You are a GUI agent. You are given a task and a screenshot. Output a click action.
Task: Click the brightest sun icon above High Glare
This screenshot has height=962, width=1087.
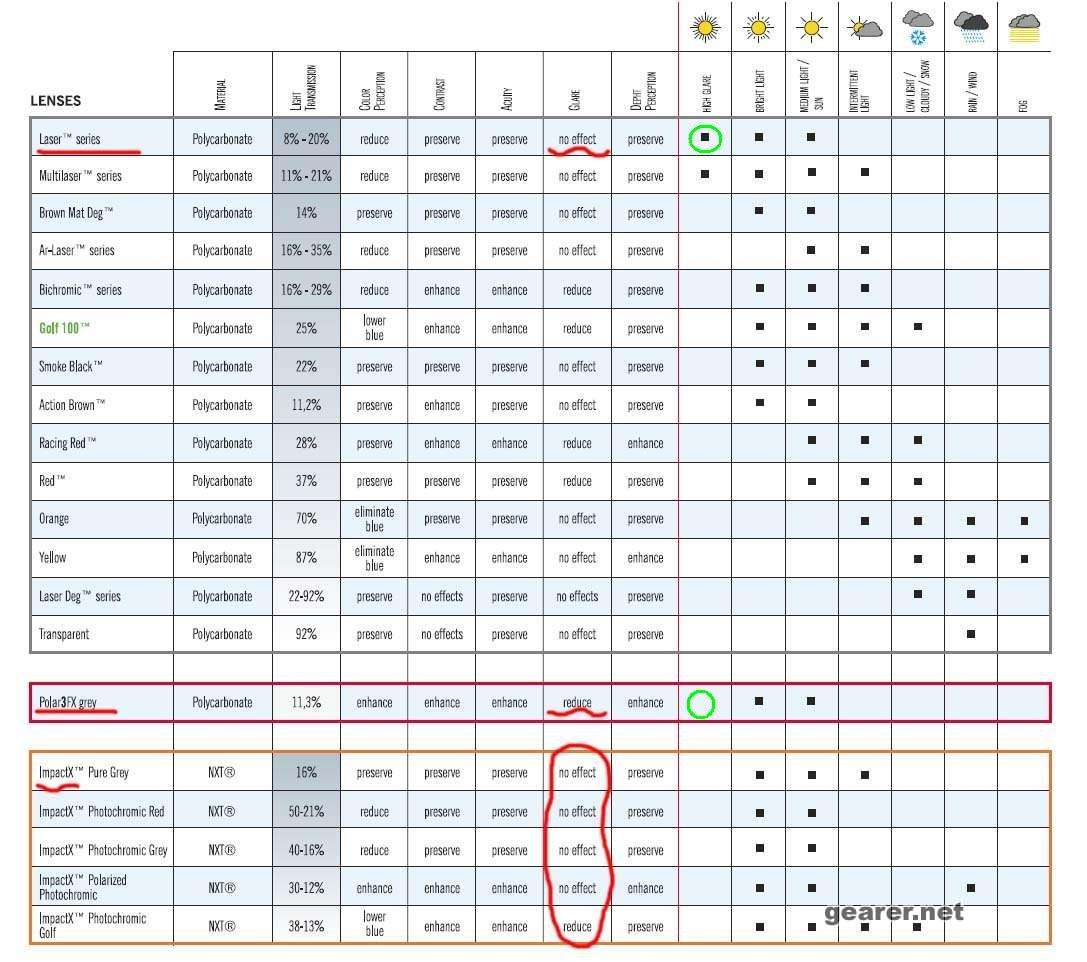point(705,28)
